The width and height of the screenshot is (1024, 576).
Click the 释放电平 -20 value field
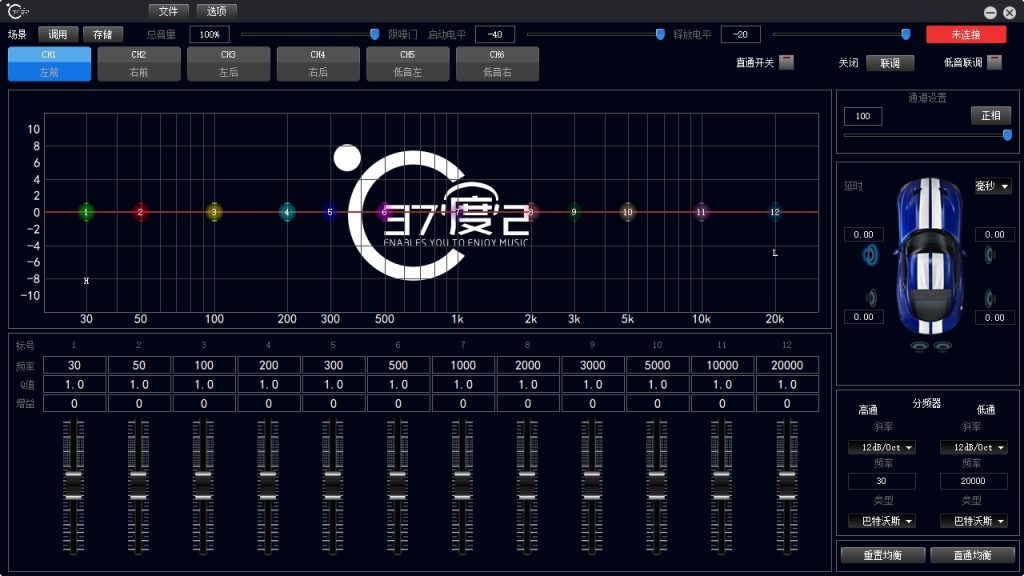[740, 34]
